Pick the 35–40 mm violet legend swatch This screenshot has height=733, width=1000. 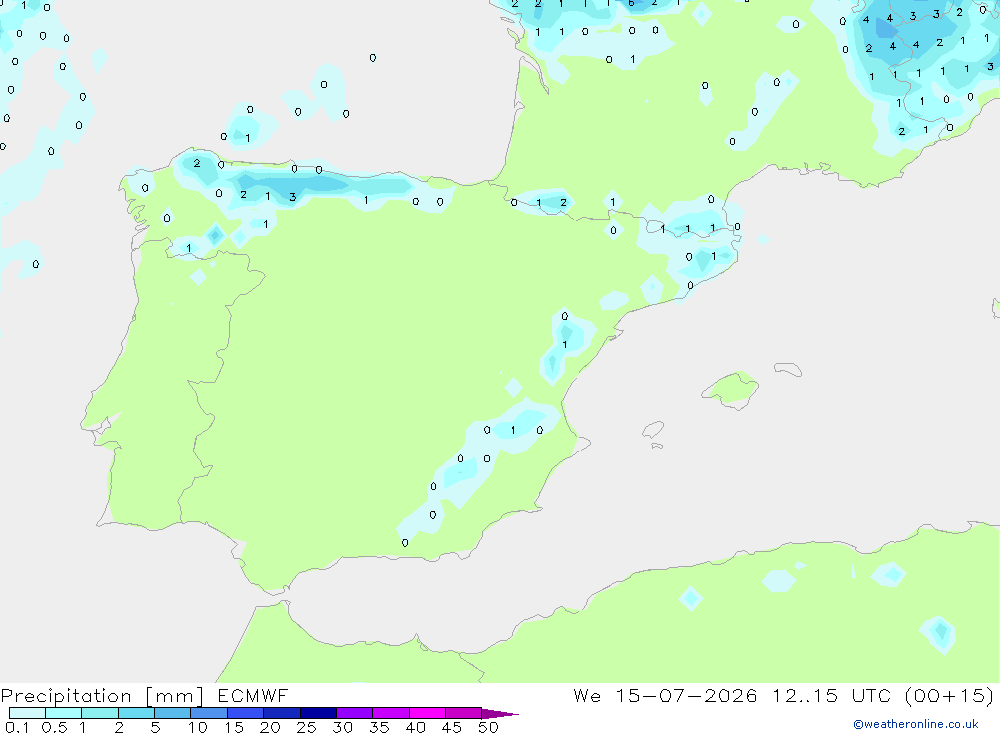[x=391, y=713]
